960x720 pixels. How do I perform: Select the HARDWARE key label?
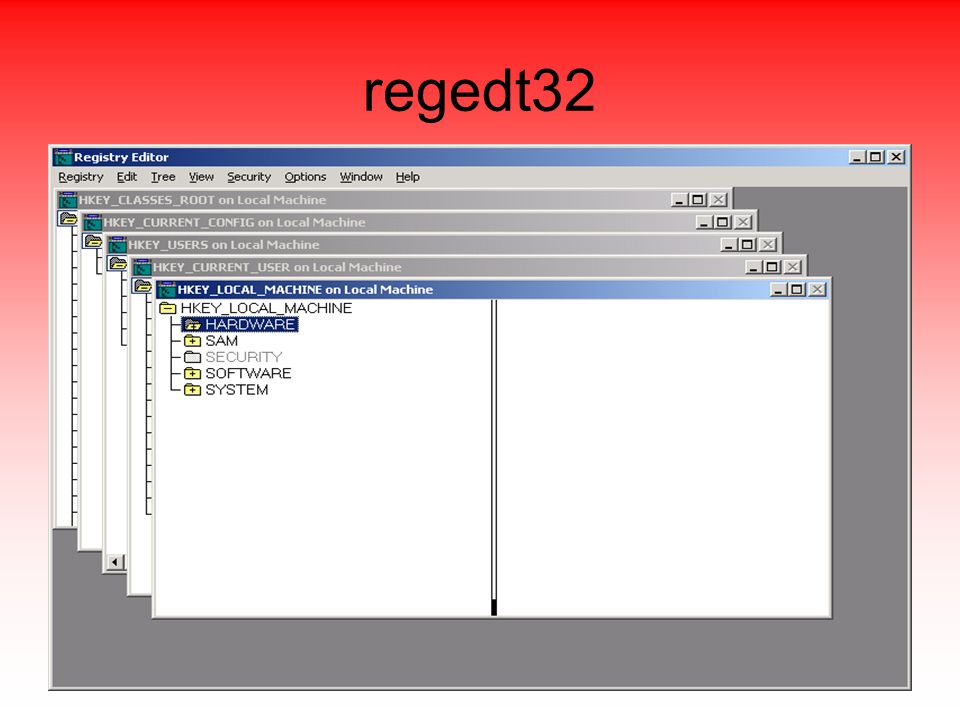(250, 324)
